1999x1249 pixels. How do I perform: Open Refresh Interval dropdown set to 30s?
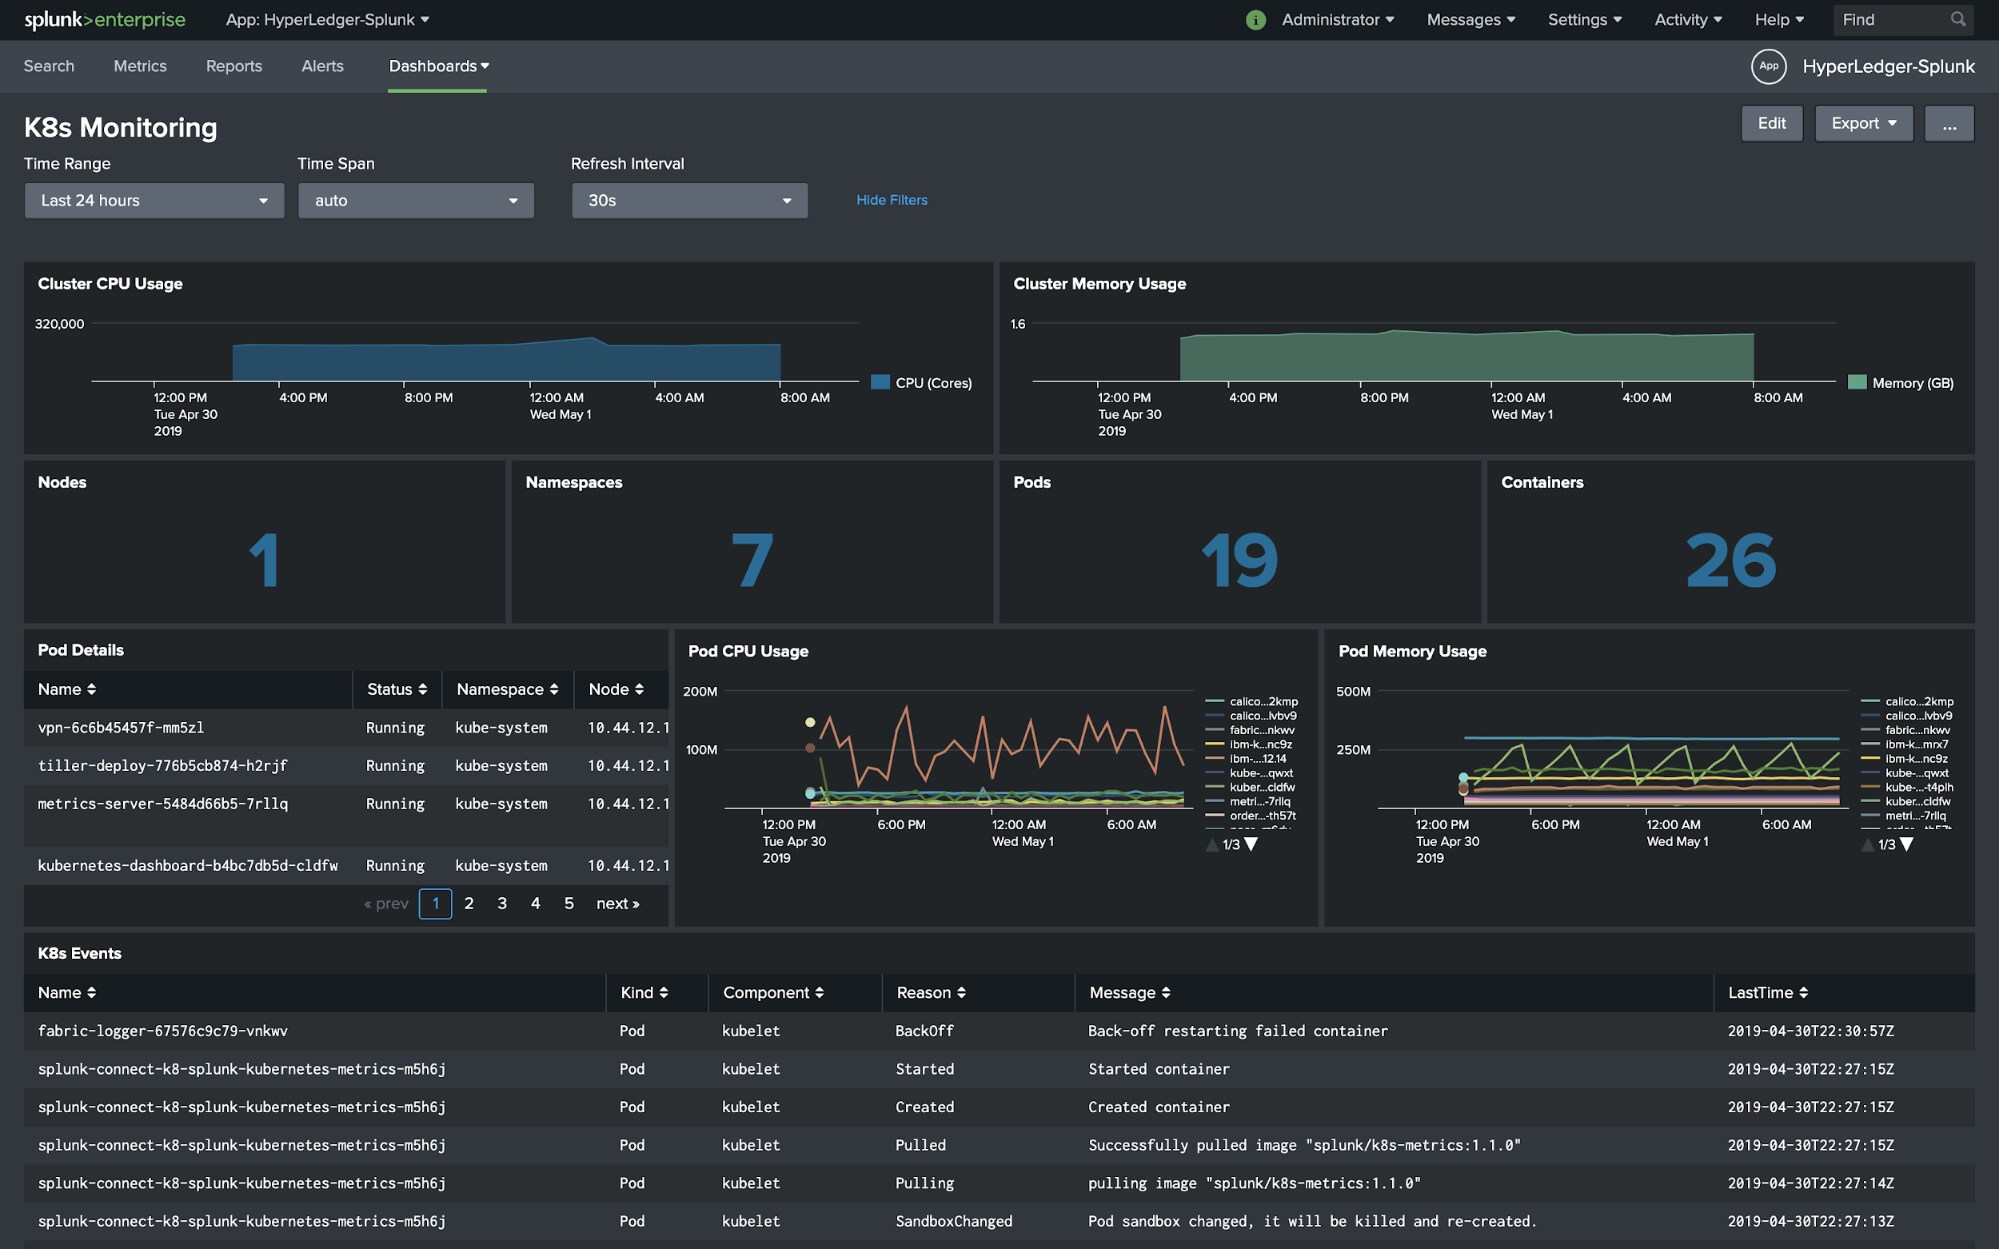689,200
